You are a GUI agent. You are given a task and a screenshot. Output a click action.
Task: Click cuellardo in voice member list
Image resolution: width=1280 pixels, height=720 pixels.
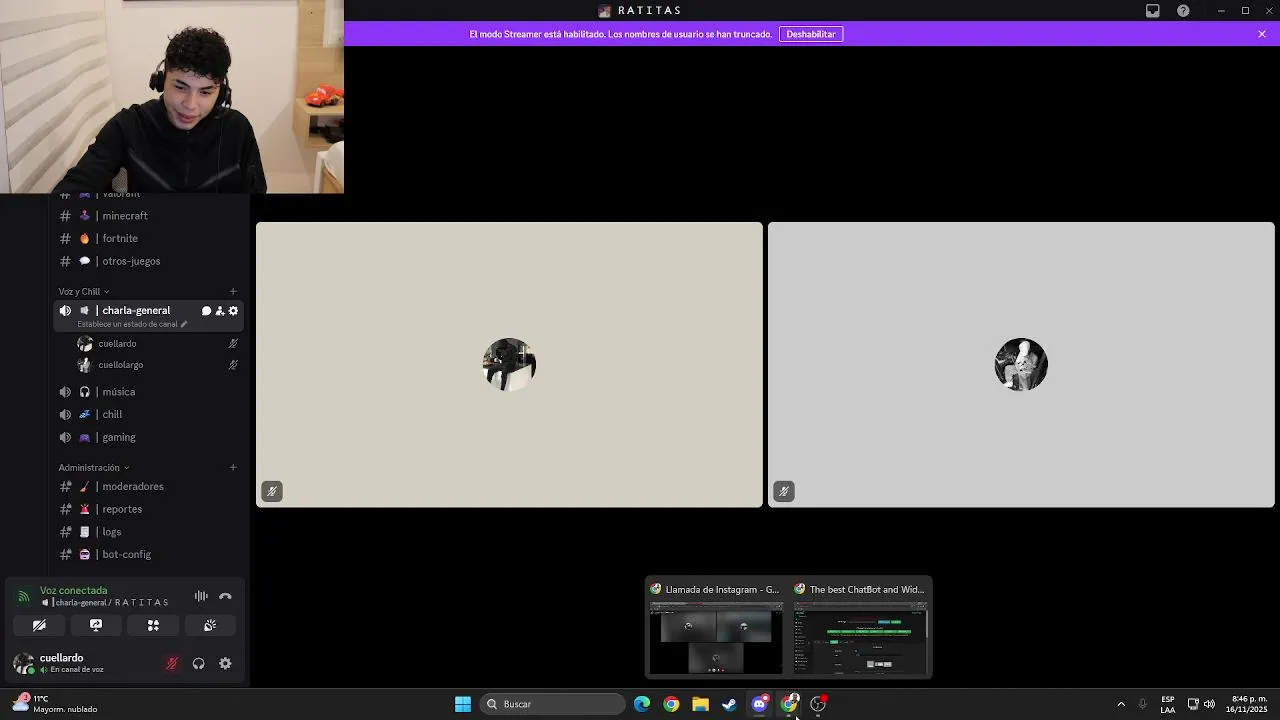pos(158,343)
